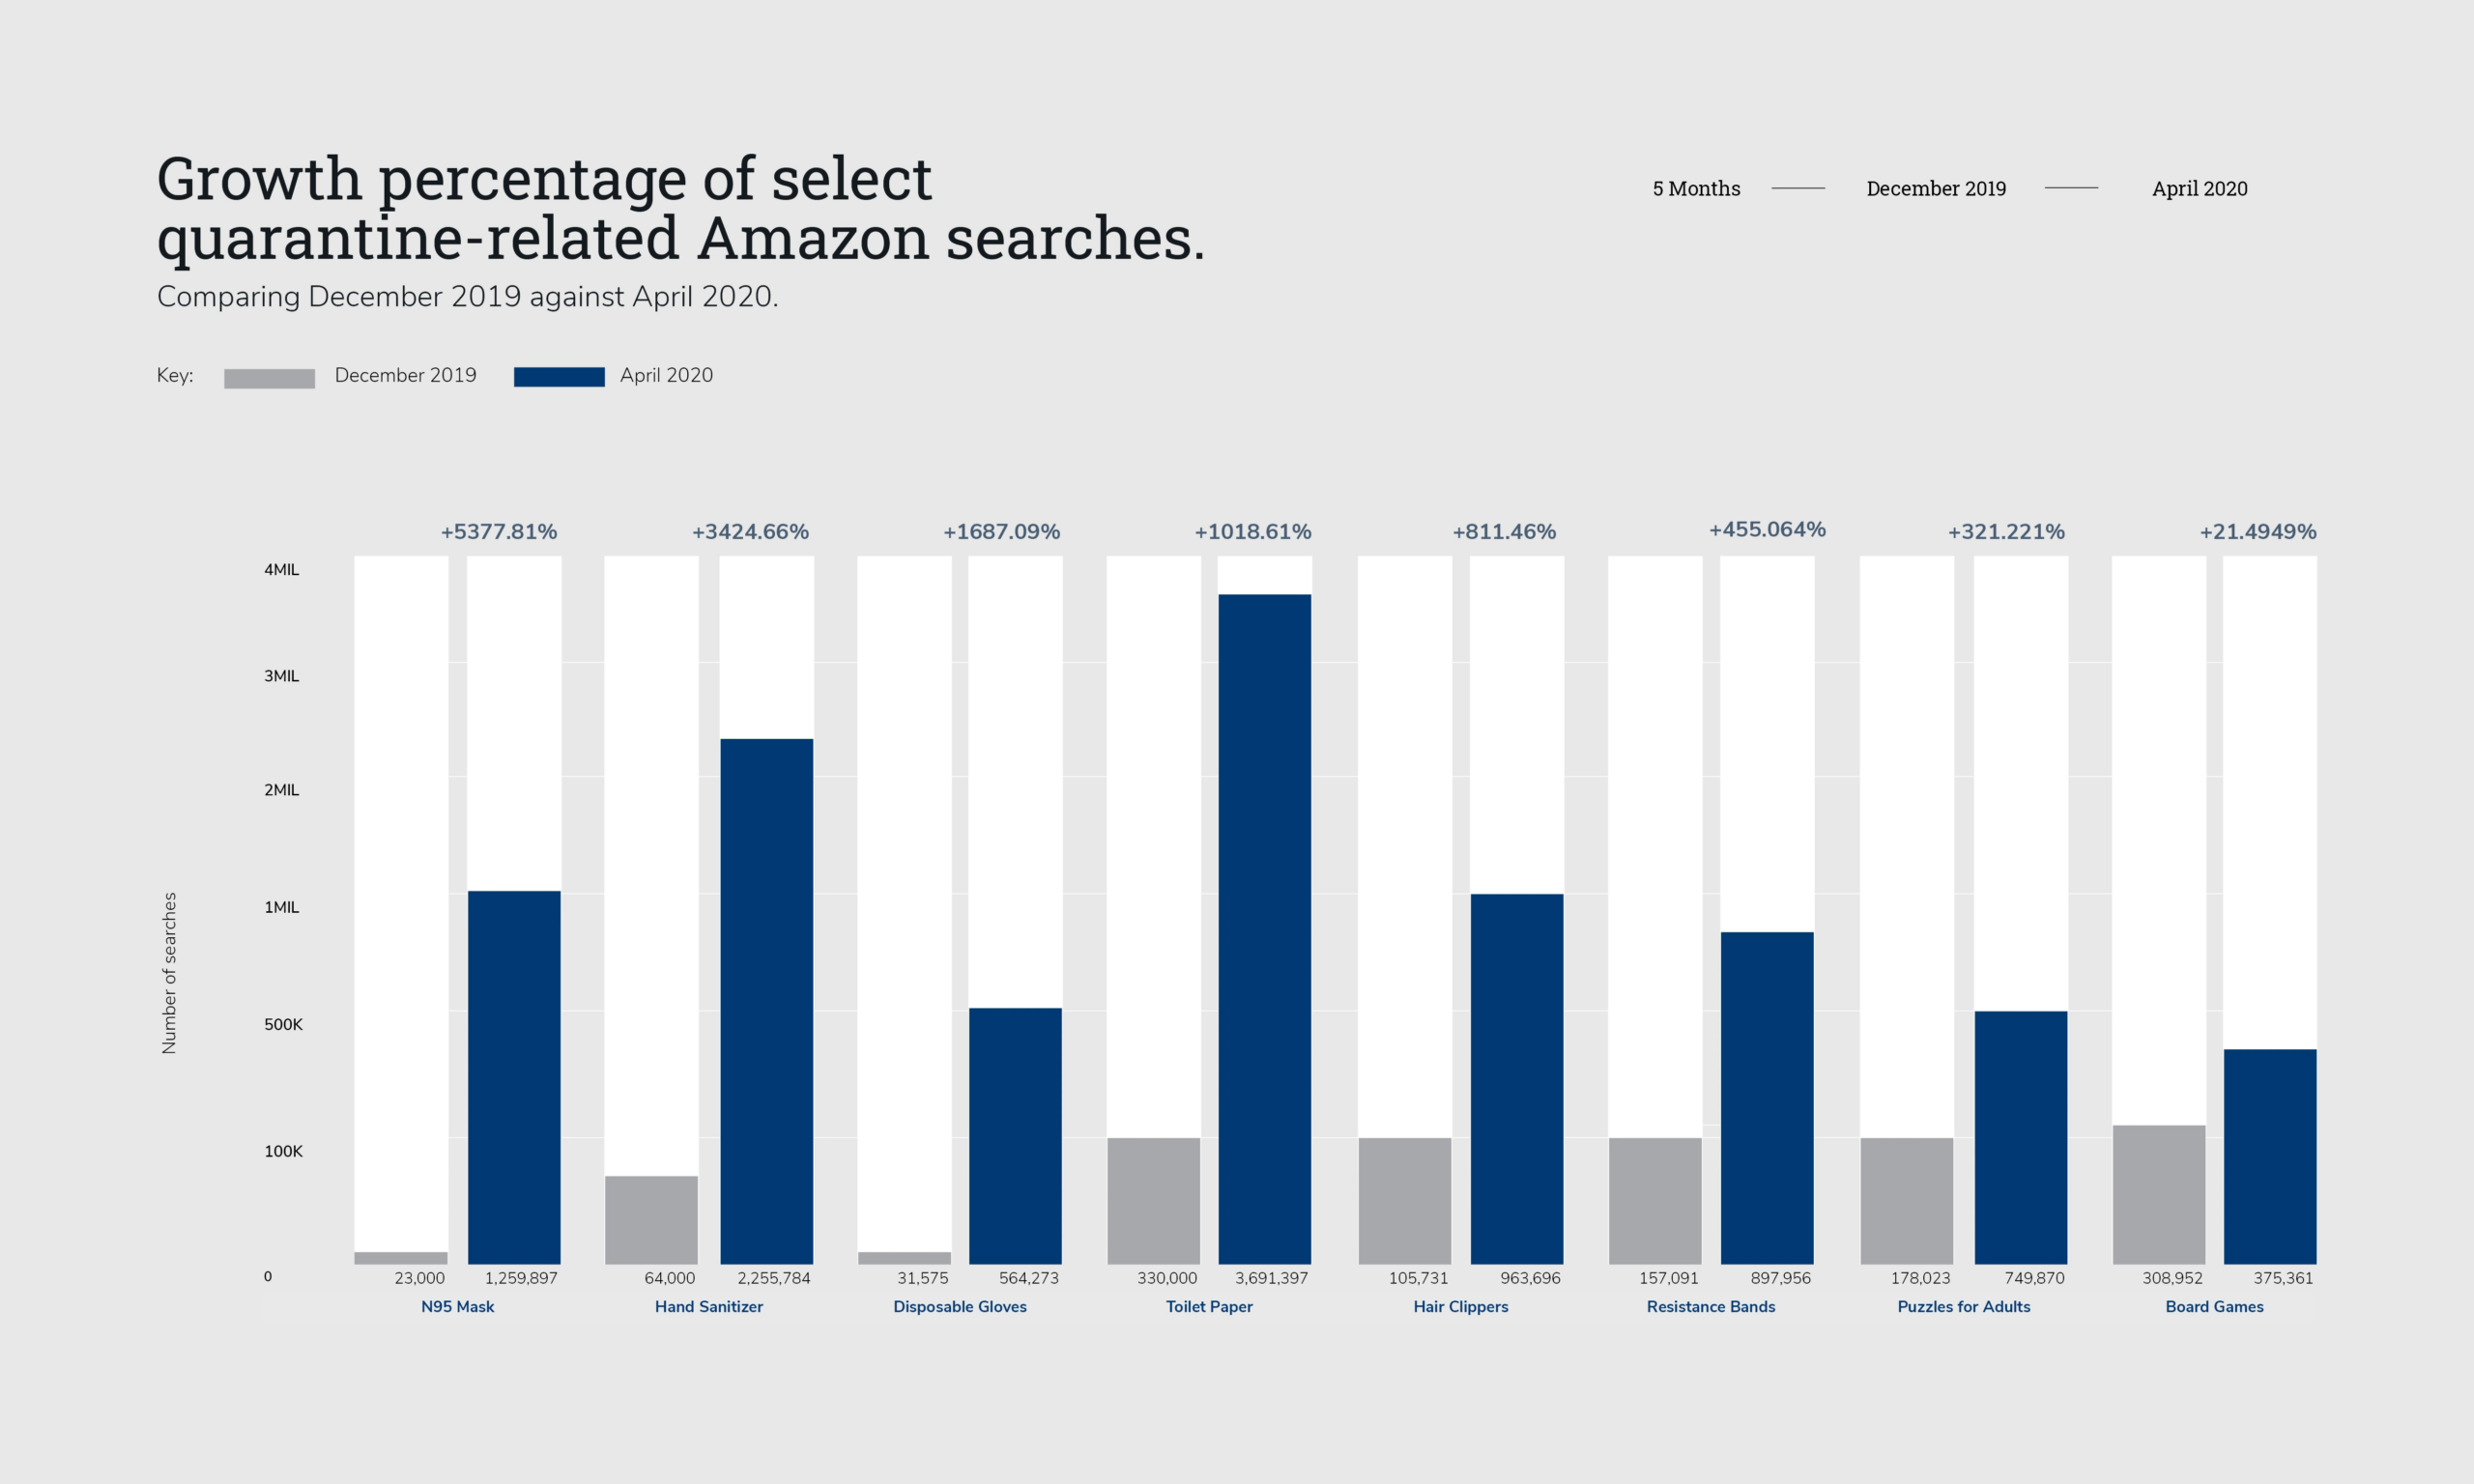Open the Toilet Paper category label
This screenshot has width=2474, height=1484.
(x=1209, y=1306)
